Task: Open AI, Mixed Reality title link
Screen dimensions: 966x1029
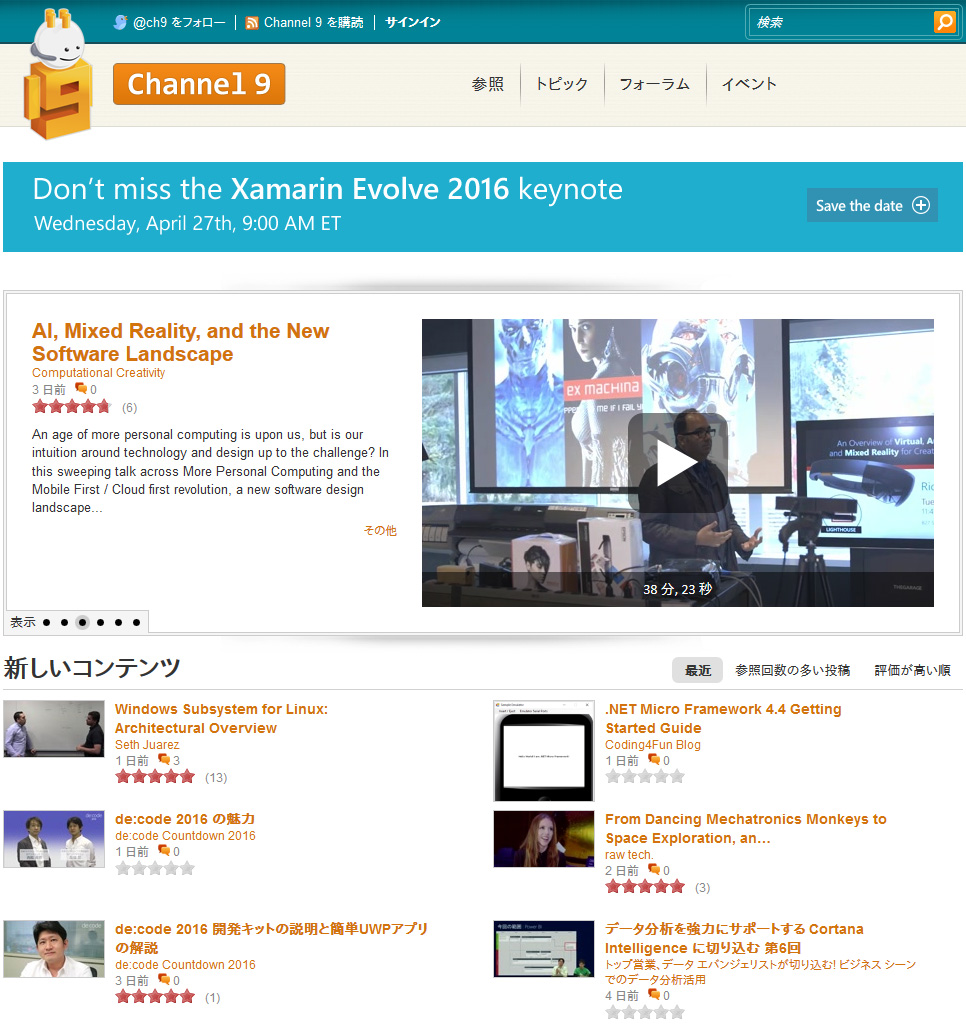Action: [180, 342]
